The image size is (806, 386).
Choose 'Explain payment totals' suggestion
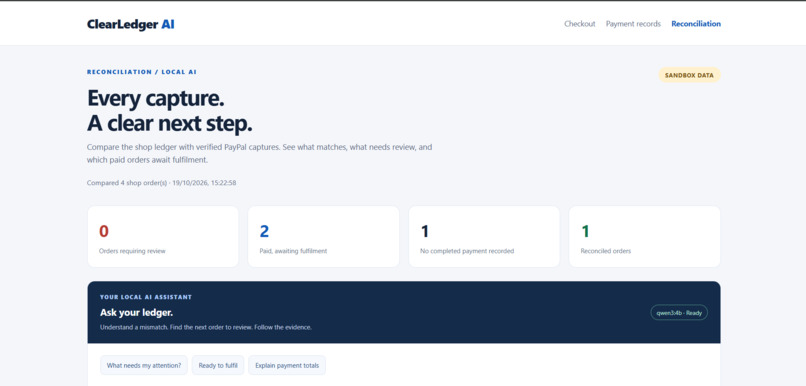click(x=287, y=365)
